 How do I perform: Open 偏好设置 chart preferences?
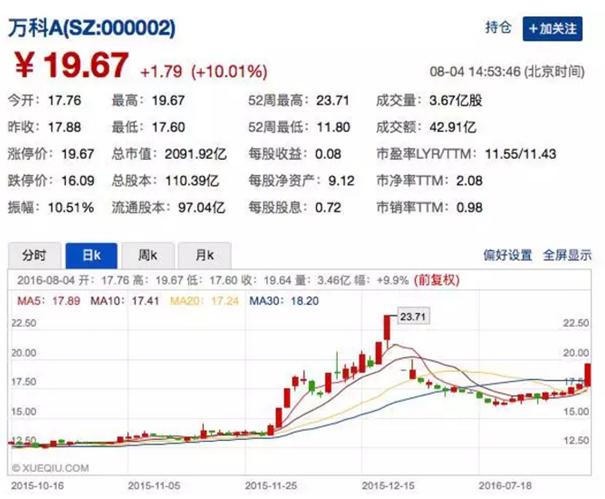click(x=507, y=255)
